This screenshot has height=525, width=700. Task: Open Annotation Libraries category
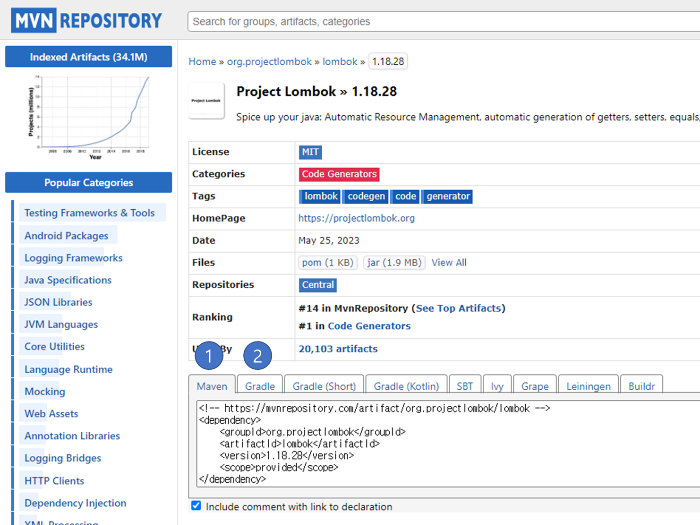pyautogui.click(x=72, y=436)
